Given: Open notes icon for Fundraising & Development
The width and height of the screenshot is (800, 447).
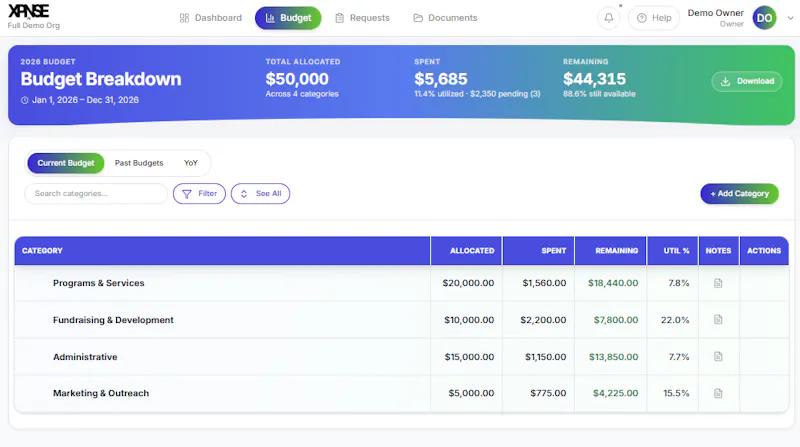Looking at the screenshot, I should click(718, 320).
